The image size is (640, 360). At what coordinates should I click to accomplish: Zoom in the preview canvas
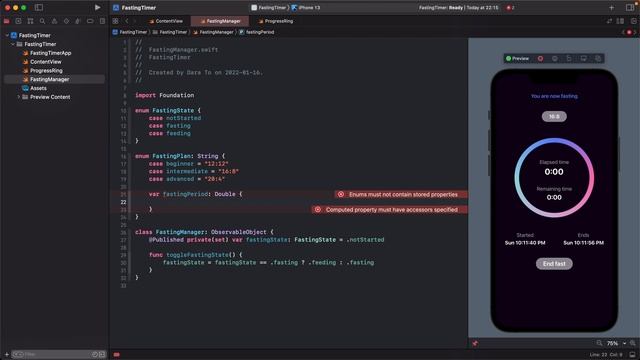pos(633,343)
